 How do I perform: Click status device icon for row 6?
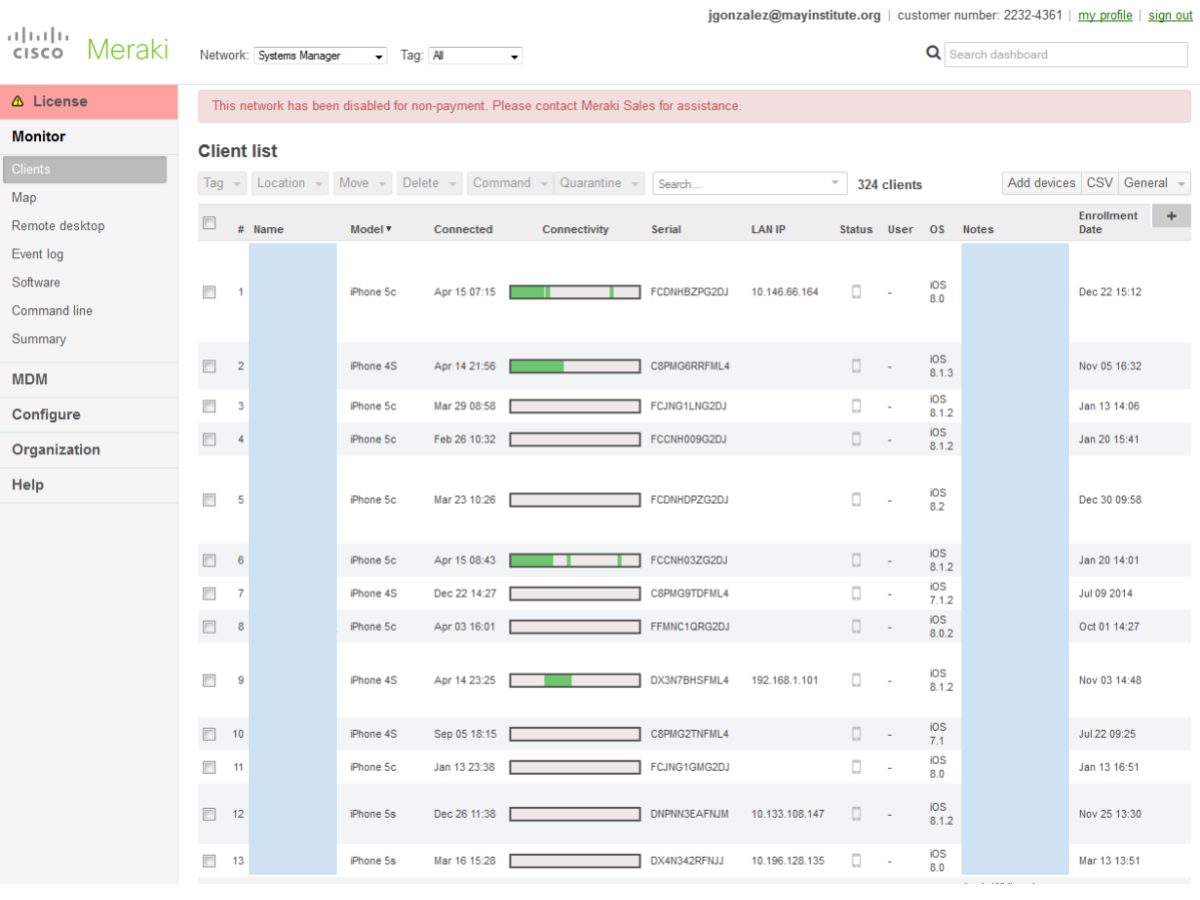click(x=856, y=560)
